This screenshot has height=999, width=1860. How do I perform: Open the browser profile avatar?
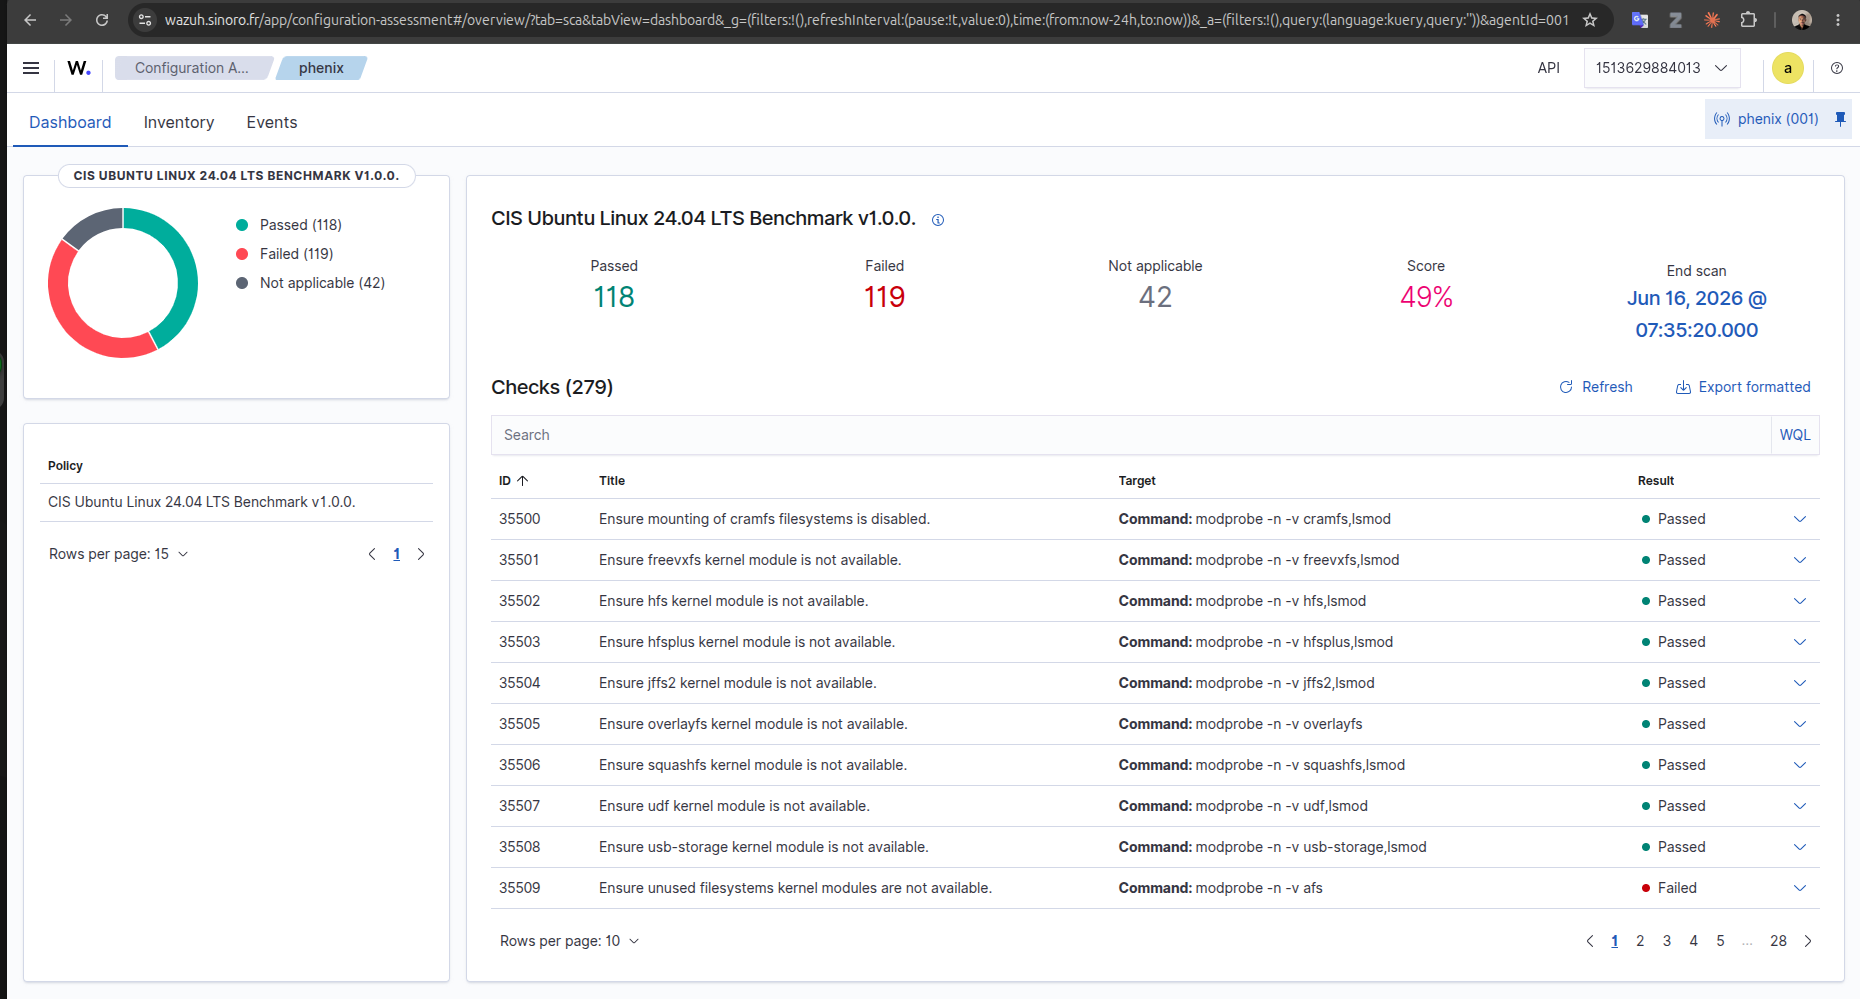pyautogui.click(x=1802, y=20)
